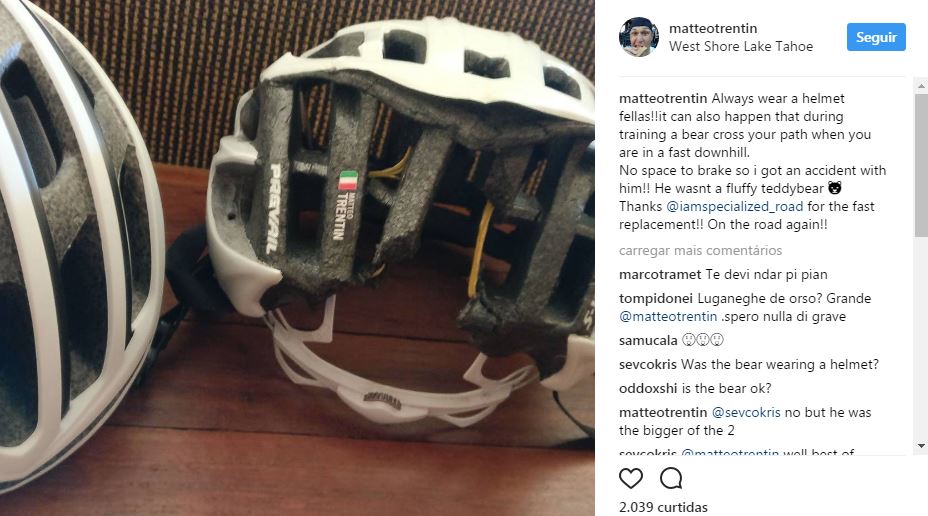The image size is (928, 516).
Task: Click the scrollbar down arrow
Action: (921, 446)
